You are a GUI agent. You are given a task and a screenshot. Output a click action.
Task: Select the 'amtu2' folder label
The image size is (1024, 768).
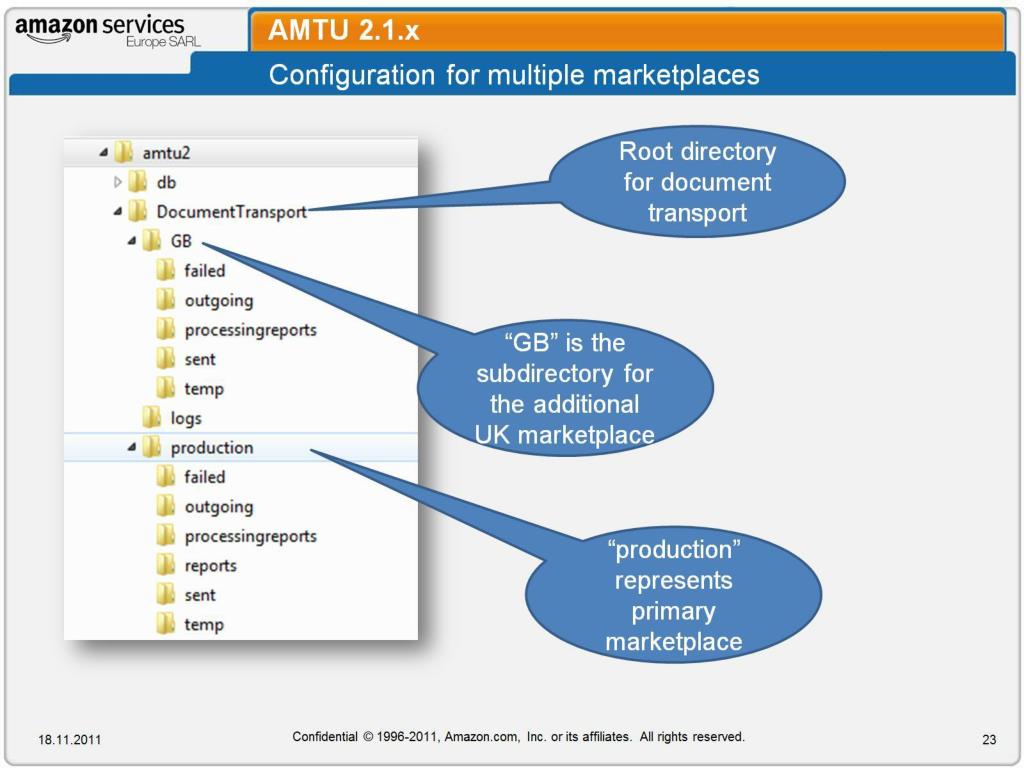167,153
